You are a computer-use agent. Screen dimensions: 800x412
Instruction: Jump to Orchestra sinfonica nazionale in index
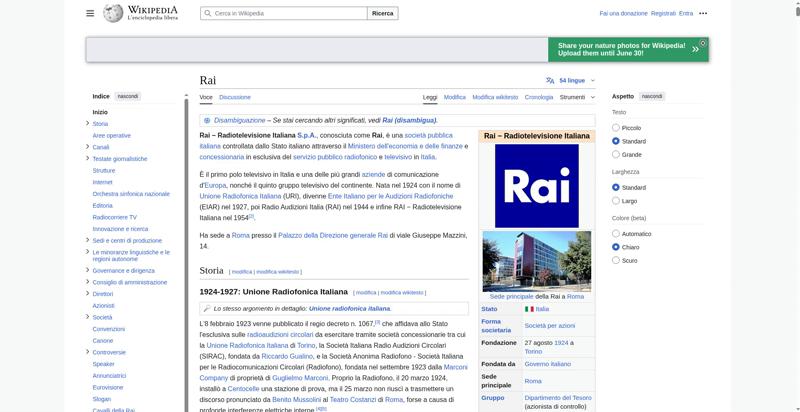(131, 194)
